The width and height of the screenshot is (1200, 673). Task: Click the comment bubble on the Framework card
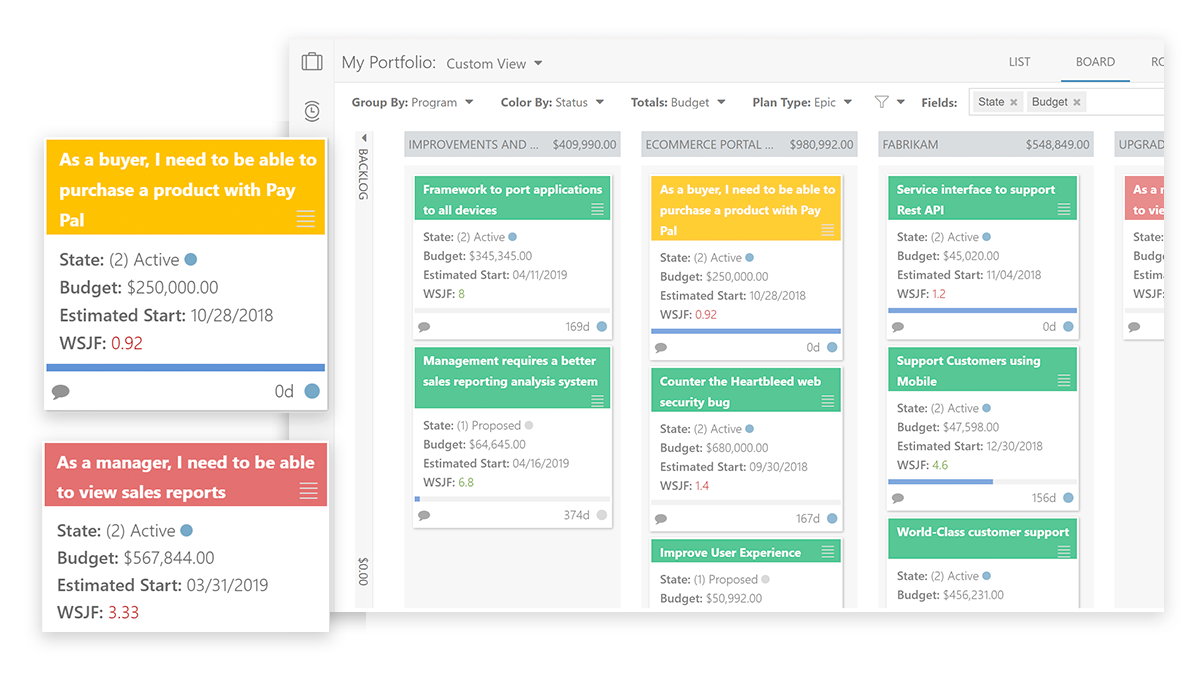424,326
